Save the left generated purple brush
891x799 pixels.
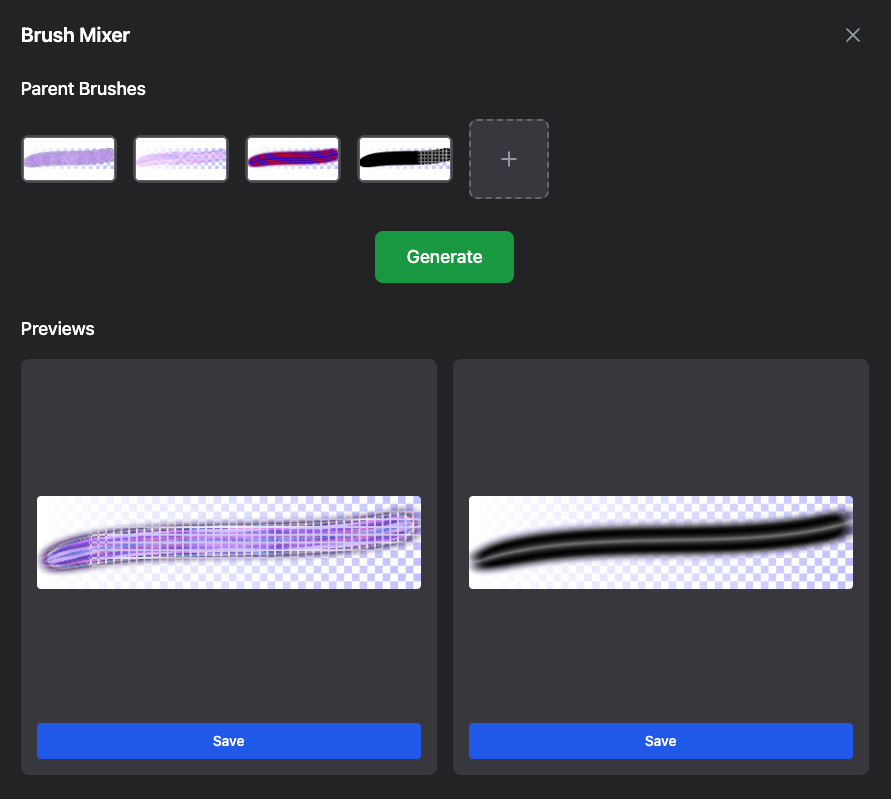pos(228,741)
